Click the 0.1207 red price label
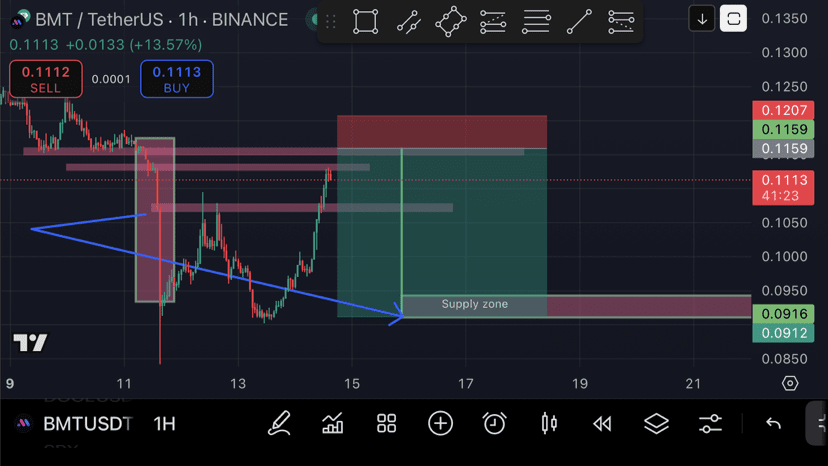Viewport: 828px width, 466px height. coord(783,110)
